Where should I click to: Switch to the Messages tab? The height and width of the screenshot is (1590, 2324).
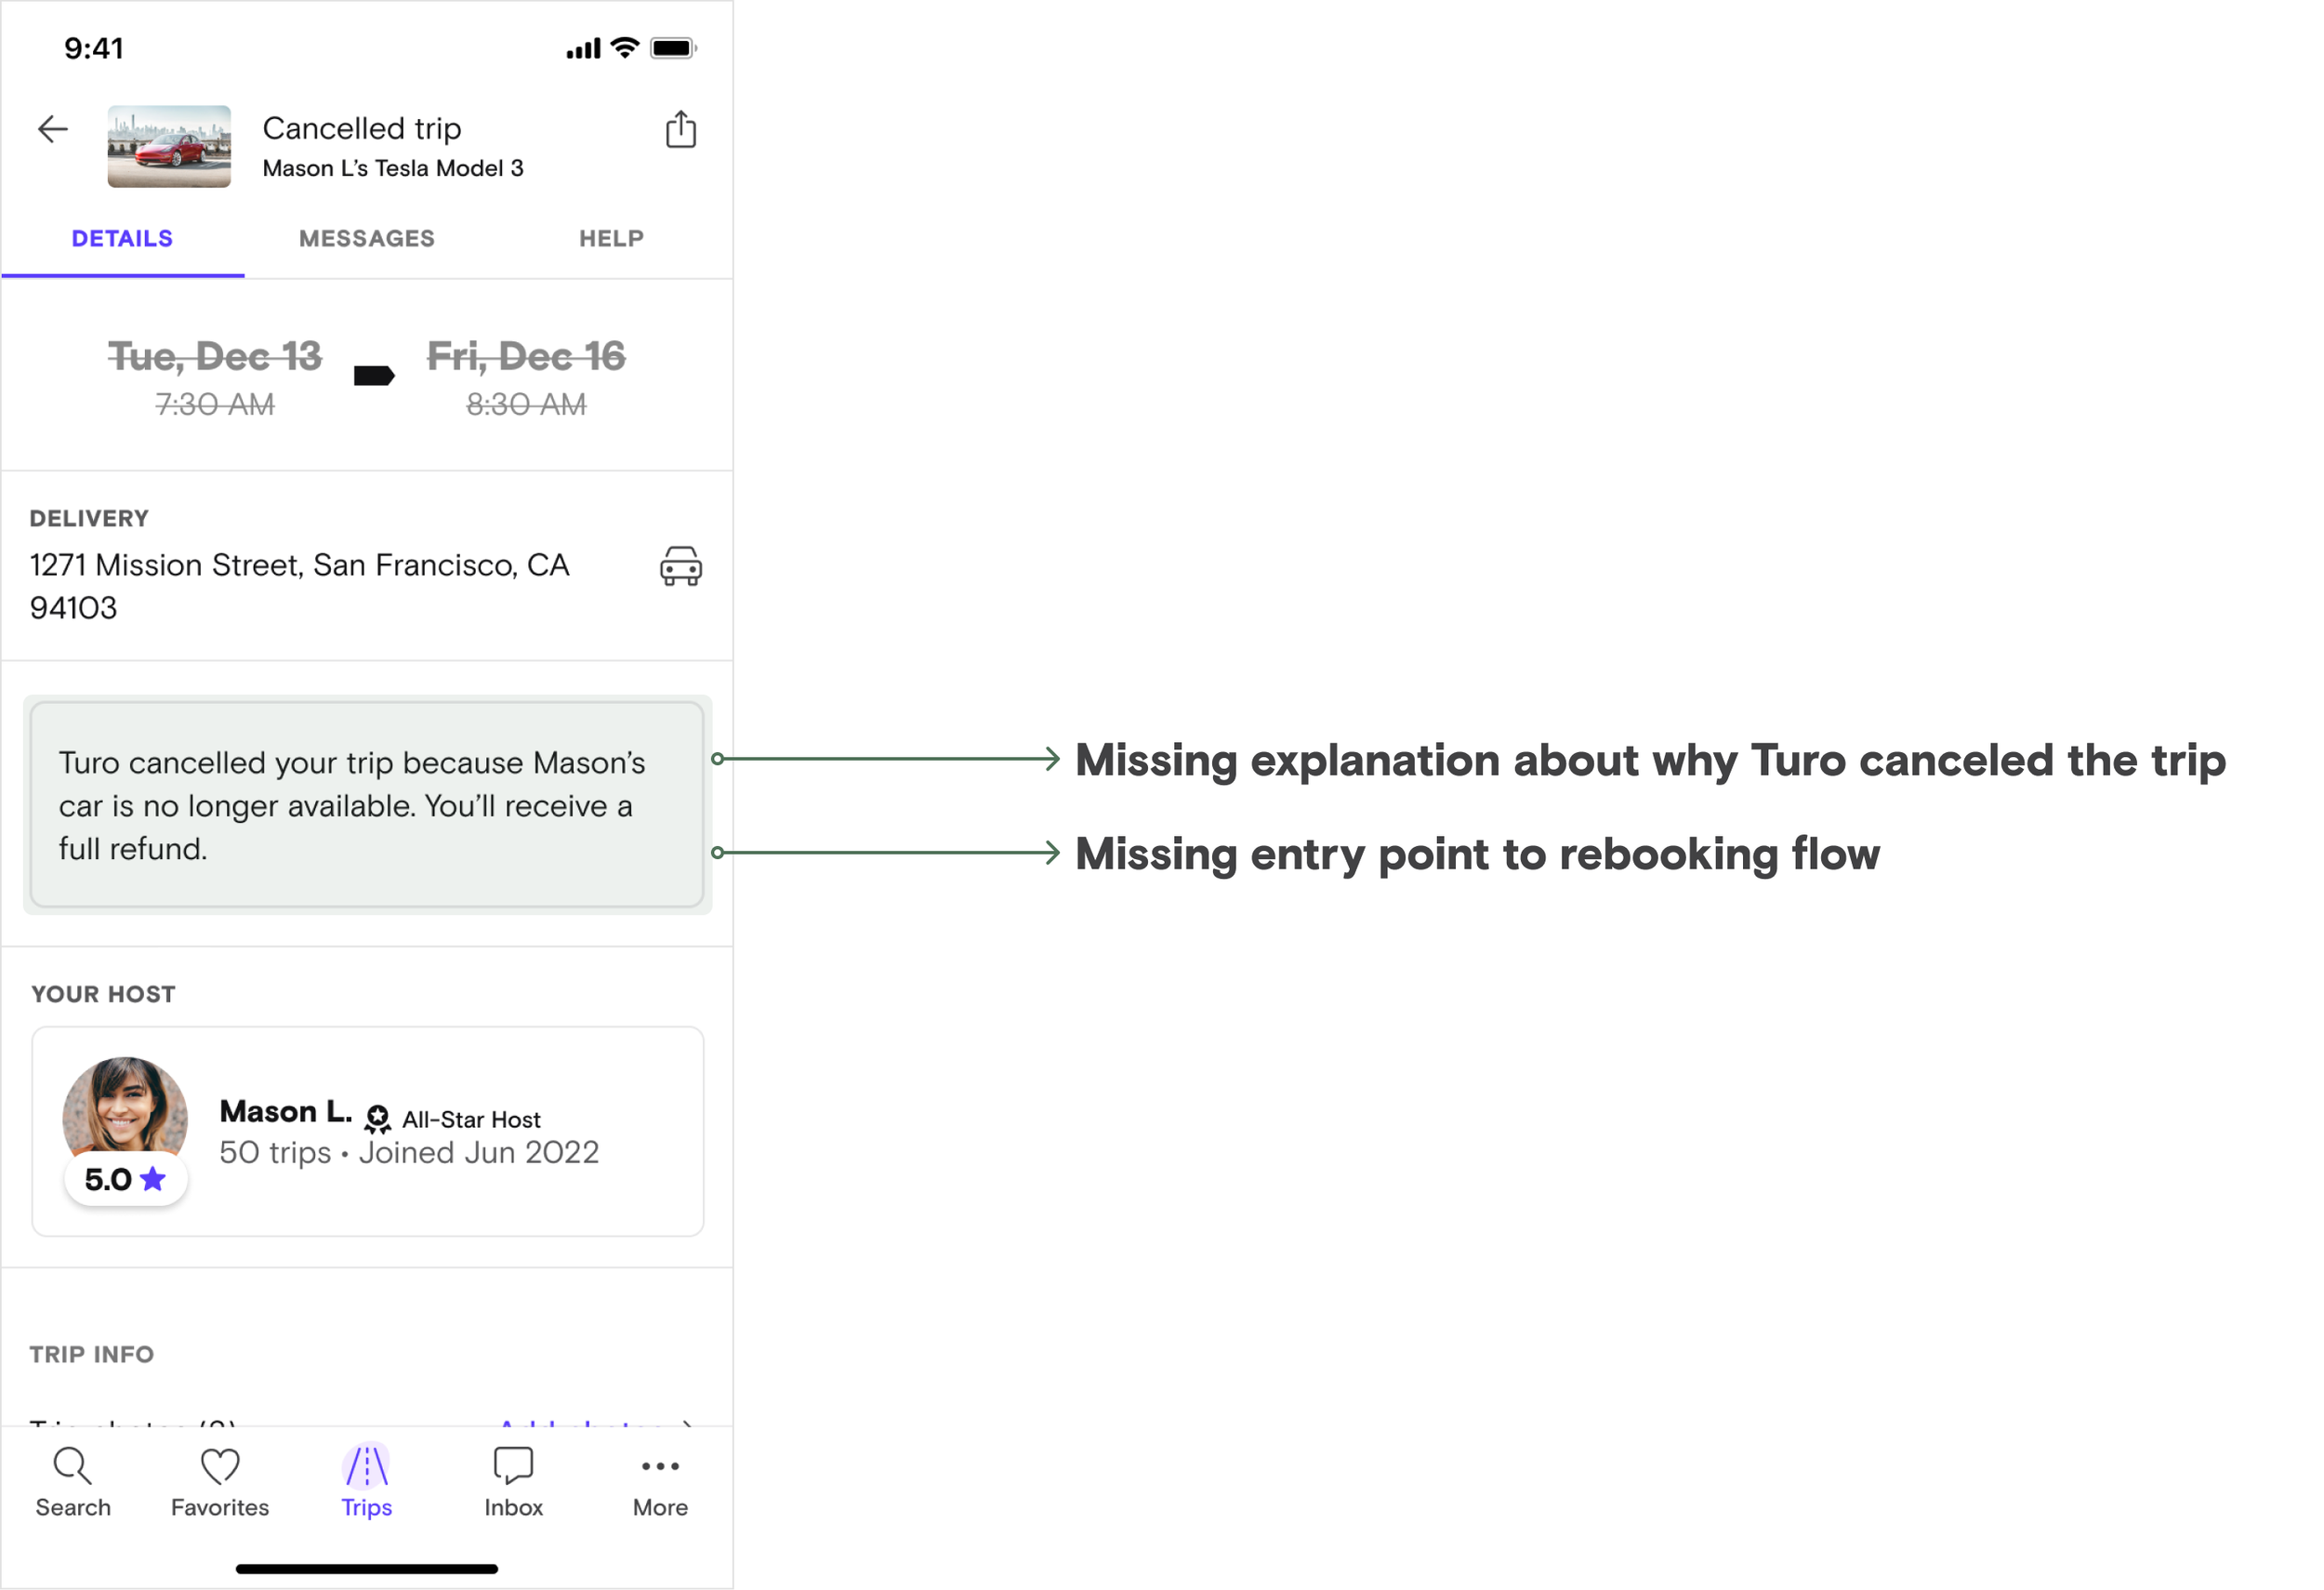[367, 239]
